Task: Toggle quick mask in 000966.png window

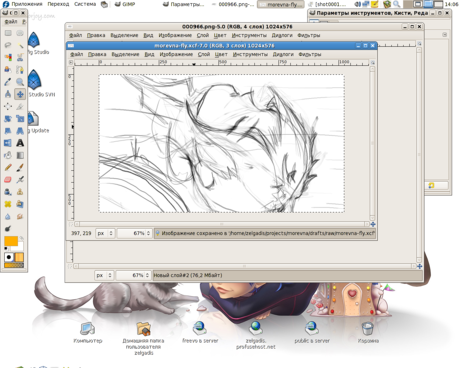Action: [70, 266]
